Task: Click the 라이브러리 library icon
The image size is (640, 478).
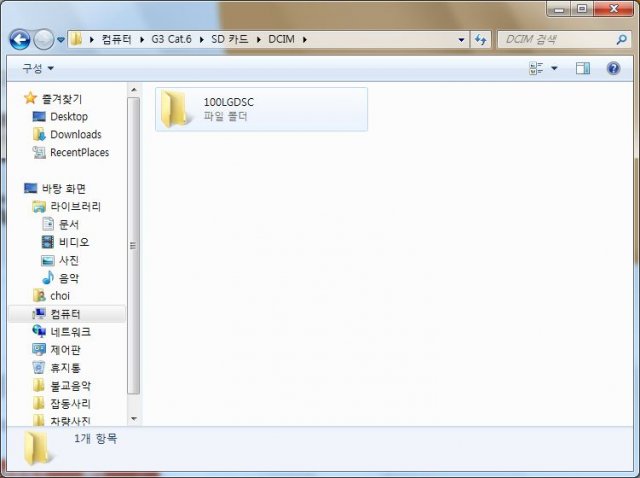Action: click(x=39, y=207)
